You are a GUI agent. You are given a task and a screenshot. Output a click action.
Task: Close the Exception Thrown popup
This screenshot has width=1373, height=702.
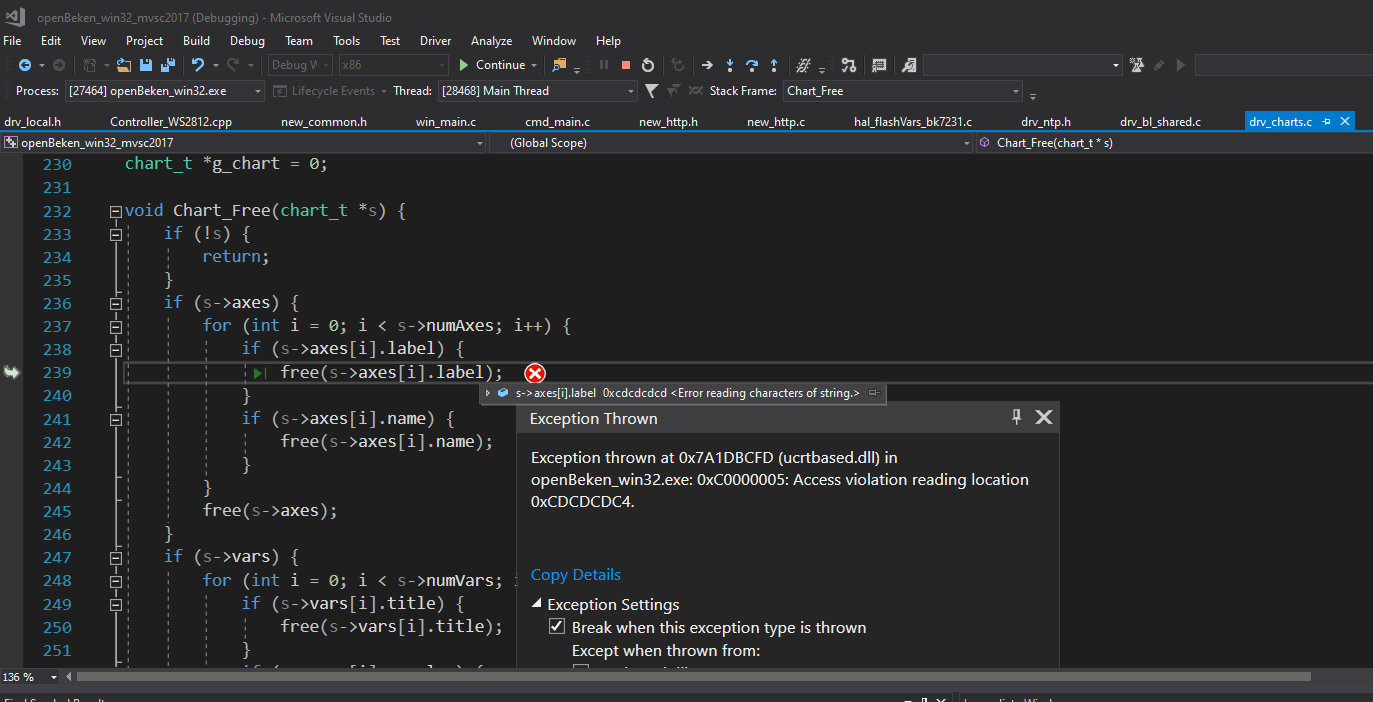[x=1043, y=417]
